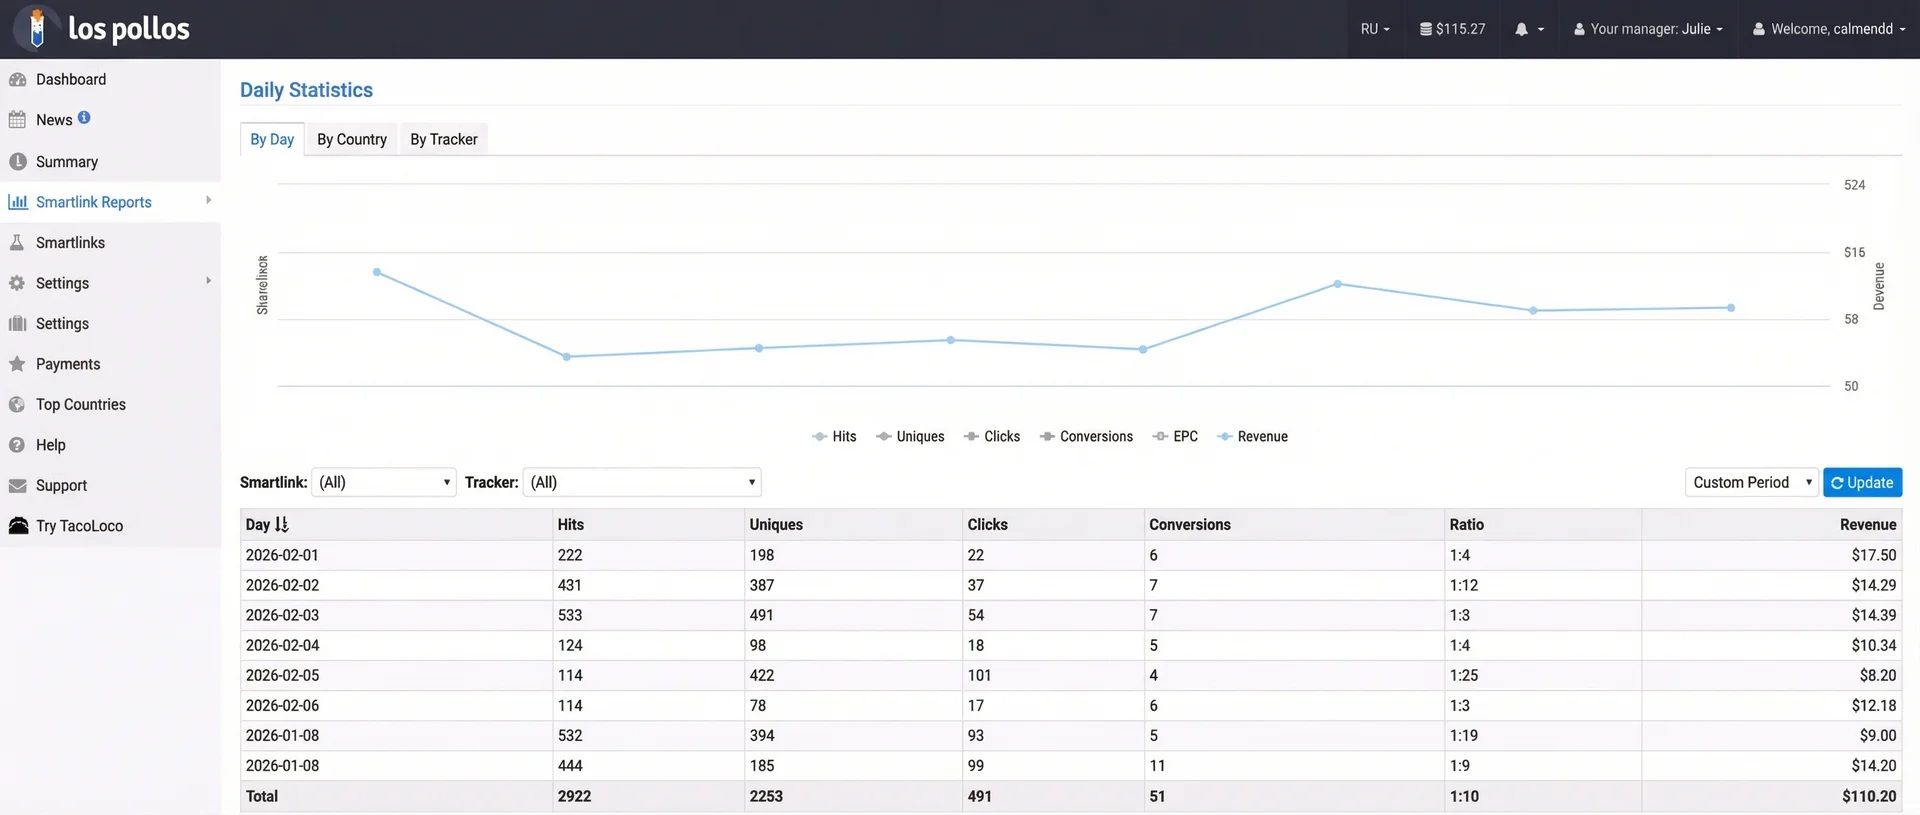Open the Custom Period dropdown
Screen dimensions: 1920x815
point(1751,482)
